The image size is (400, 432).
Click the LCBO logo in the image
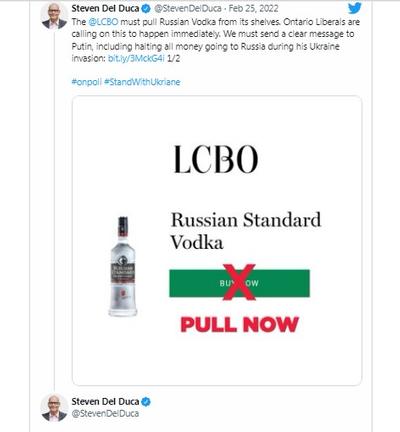[x=216, y=159]
